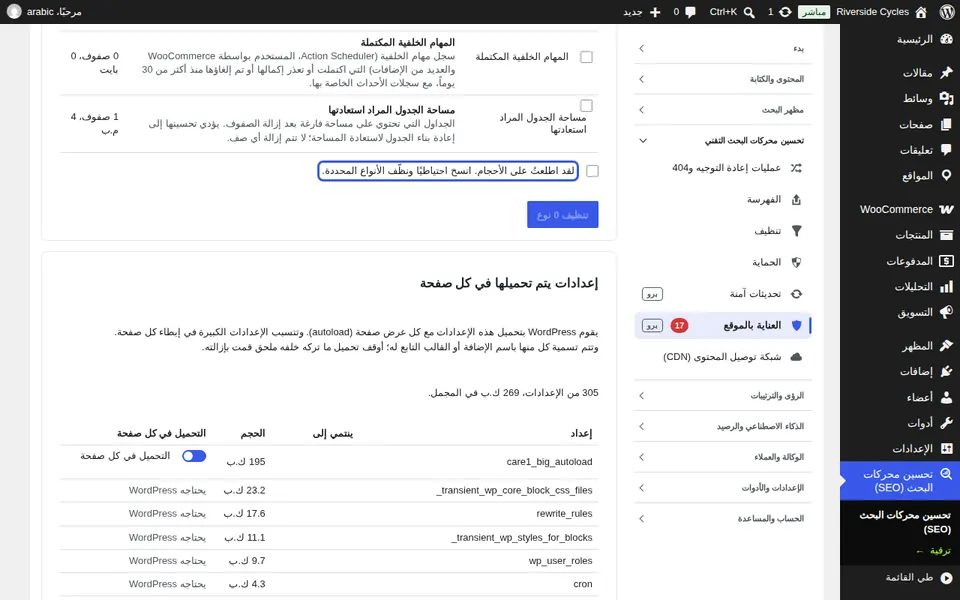This screenshot has width=960, height=600.
Task: Click Riverside Cycles site name
Action: pos(872,12)
